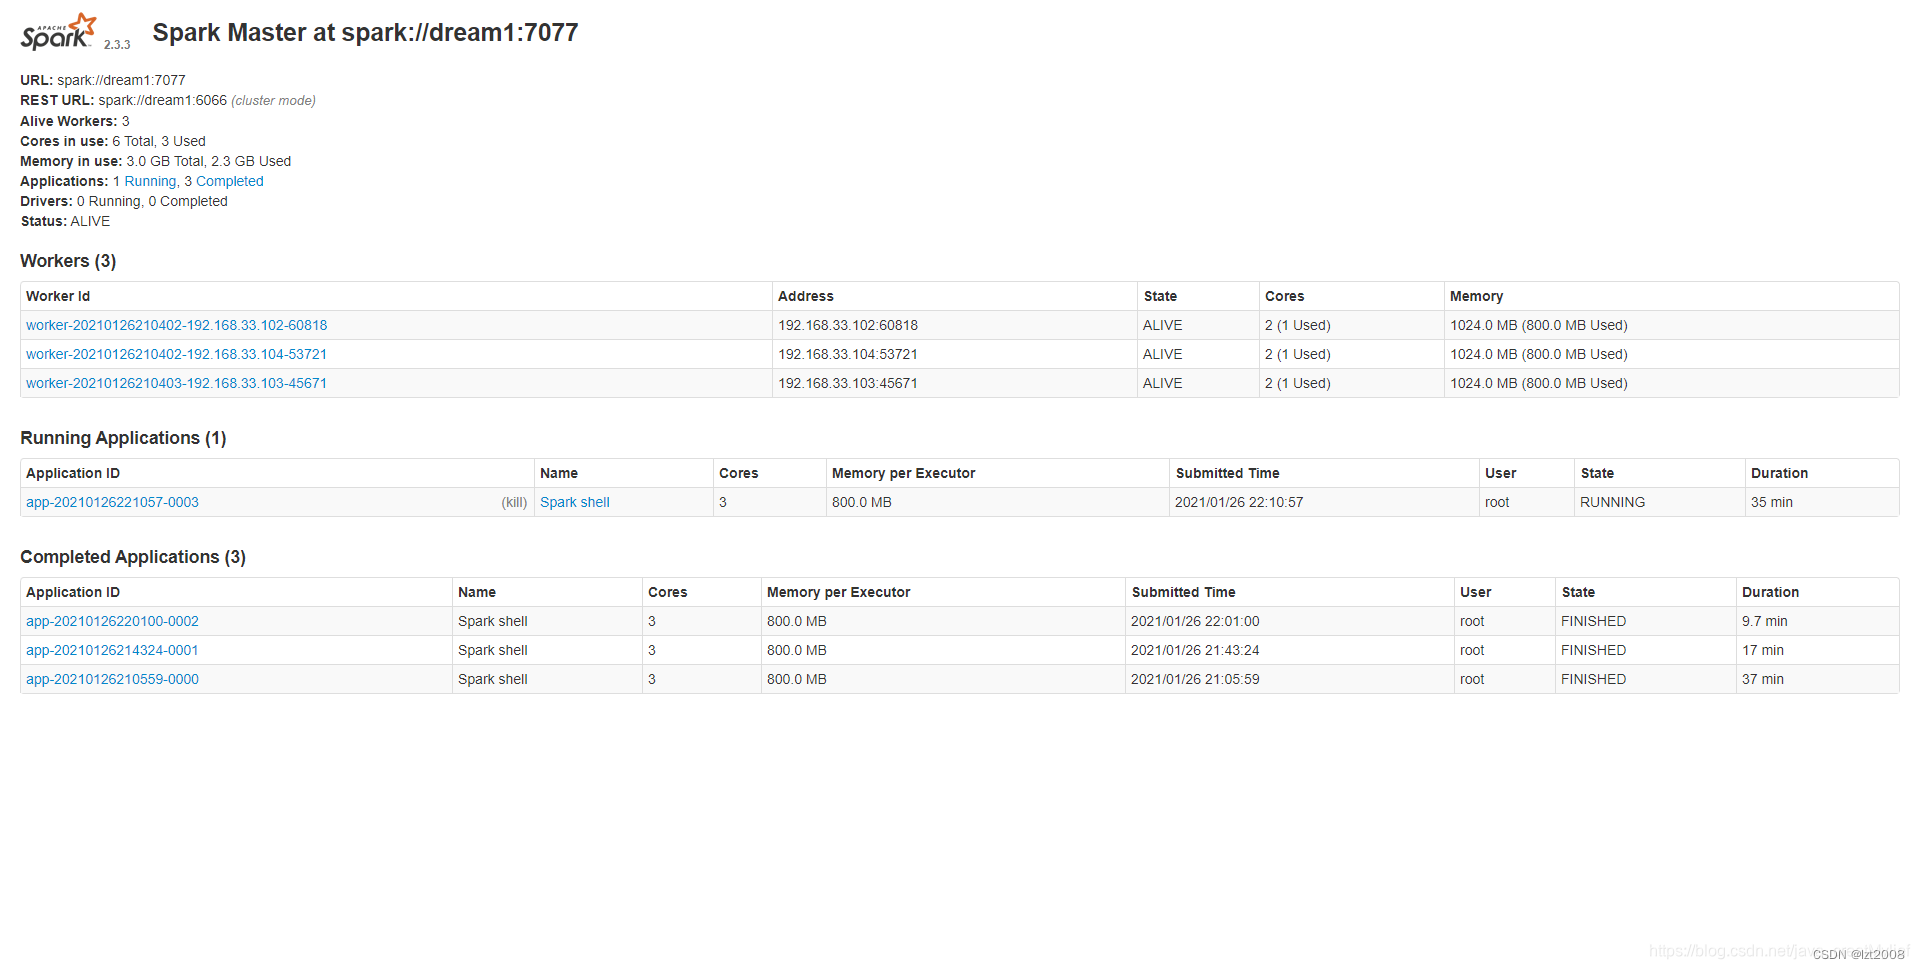
Task: Click the Running applications link
Action: click(150, 181)
